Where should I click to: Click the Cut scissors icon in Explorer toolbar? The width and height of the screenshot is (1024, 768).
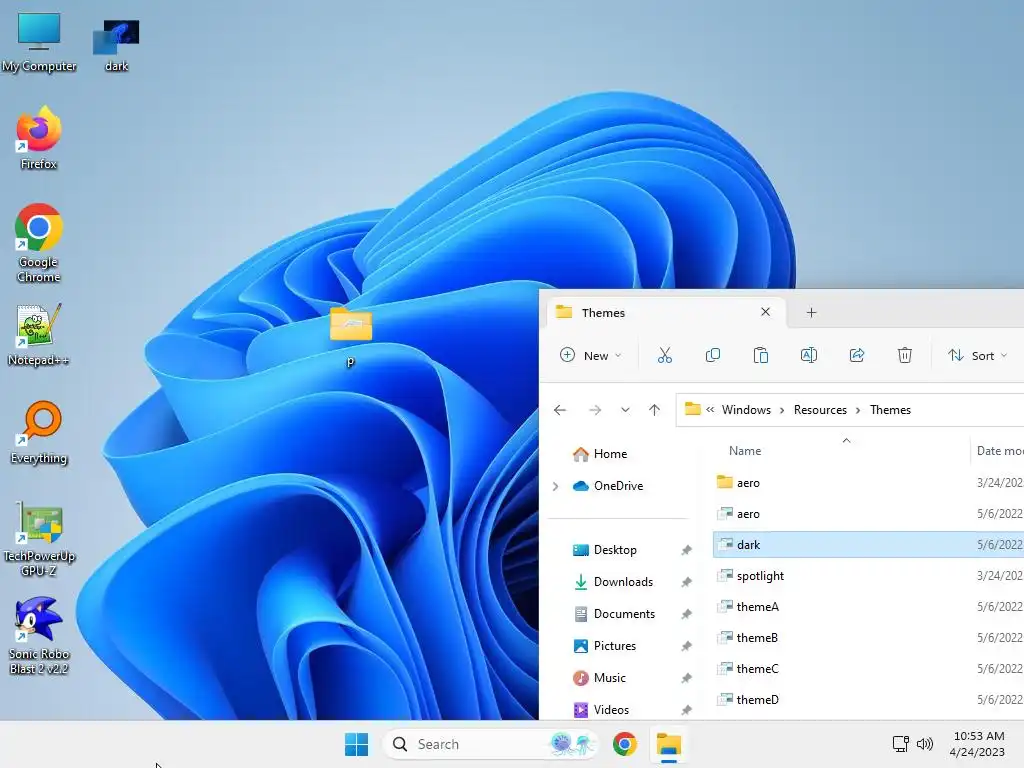(664, 355)
